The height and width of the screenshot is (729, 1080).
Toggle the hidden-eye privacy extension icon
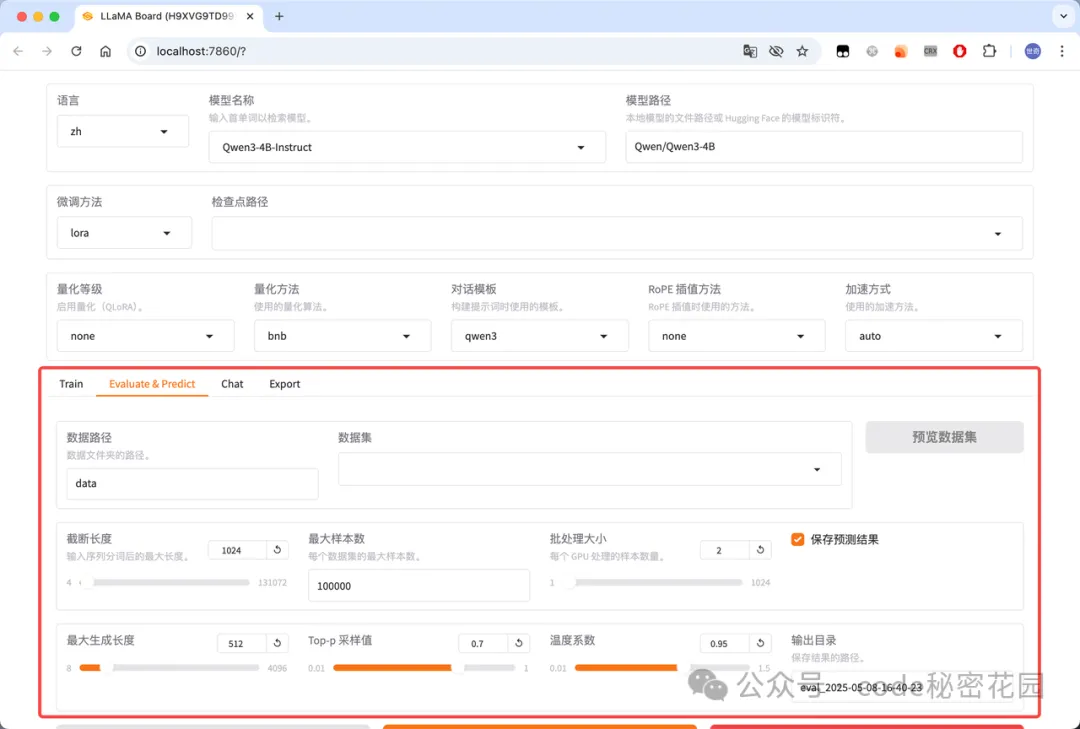pyautogui.click(x=776, y=51)
